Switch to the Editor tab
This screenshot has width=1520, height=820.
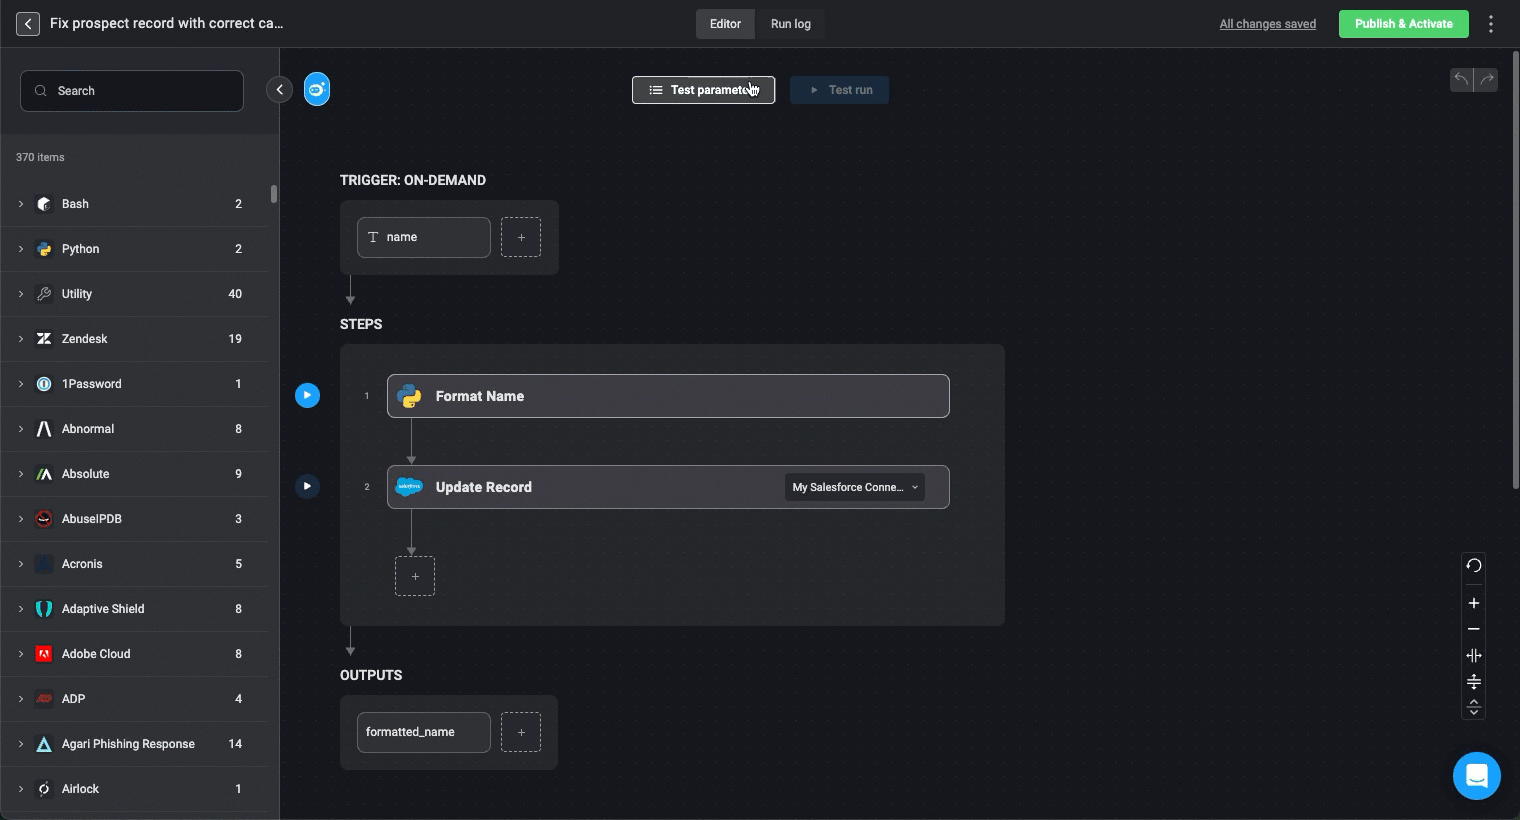coord(725,24)
